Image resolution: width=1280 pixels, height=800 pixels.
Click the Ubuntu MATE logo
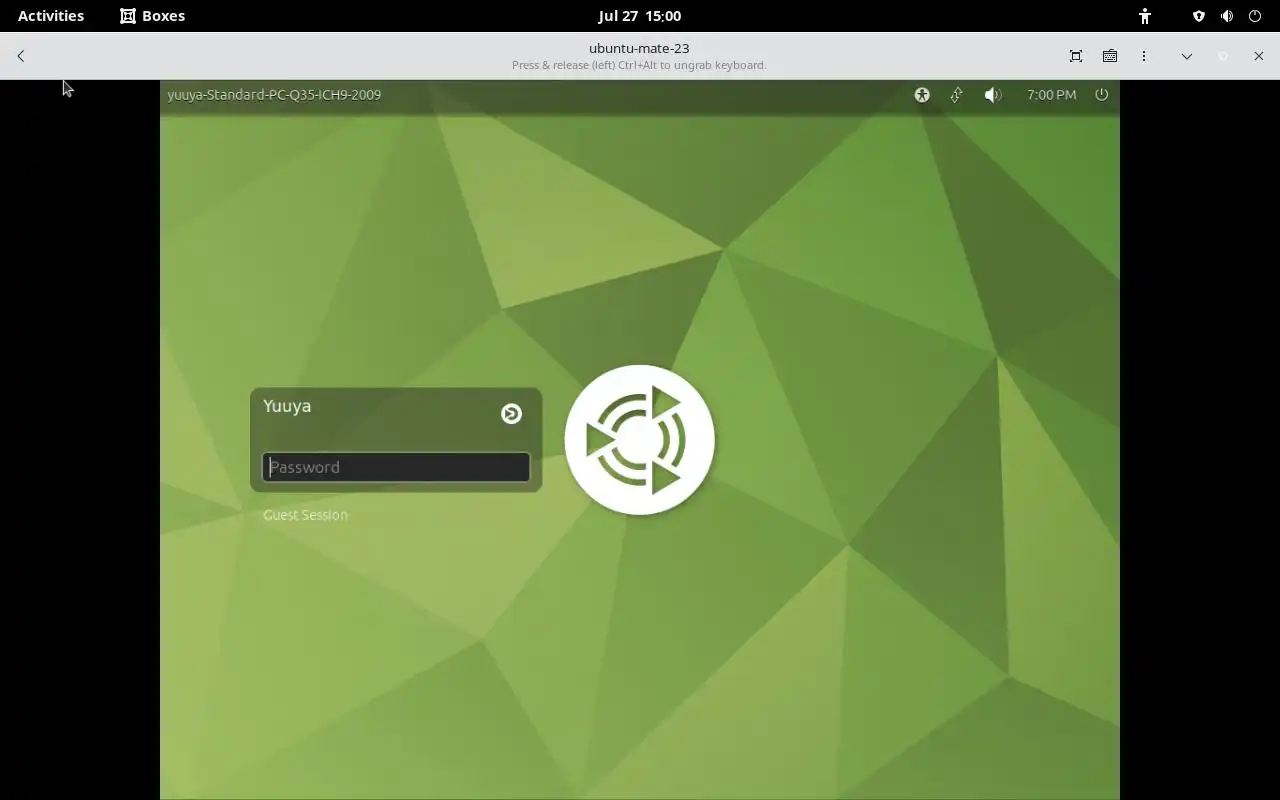pos(640,440)
